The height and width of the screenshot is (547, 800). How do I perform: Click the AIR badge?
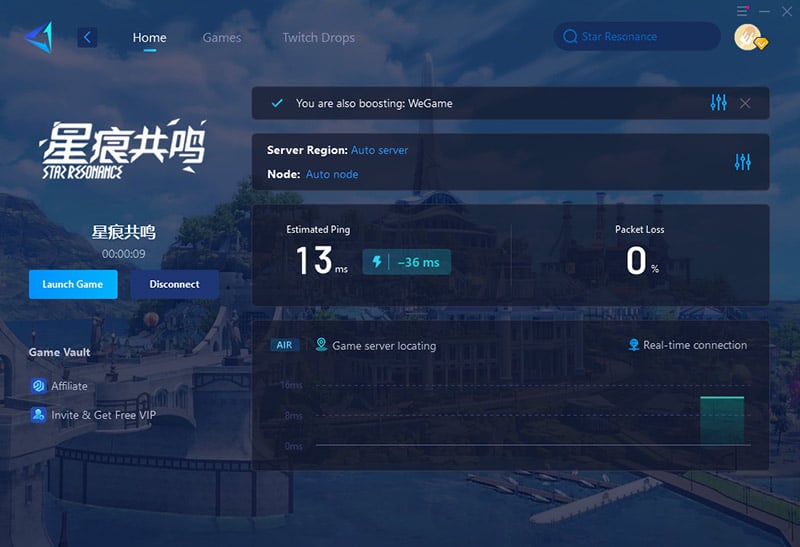click(284, 345)
